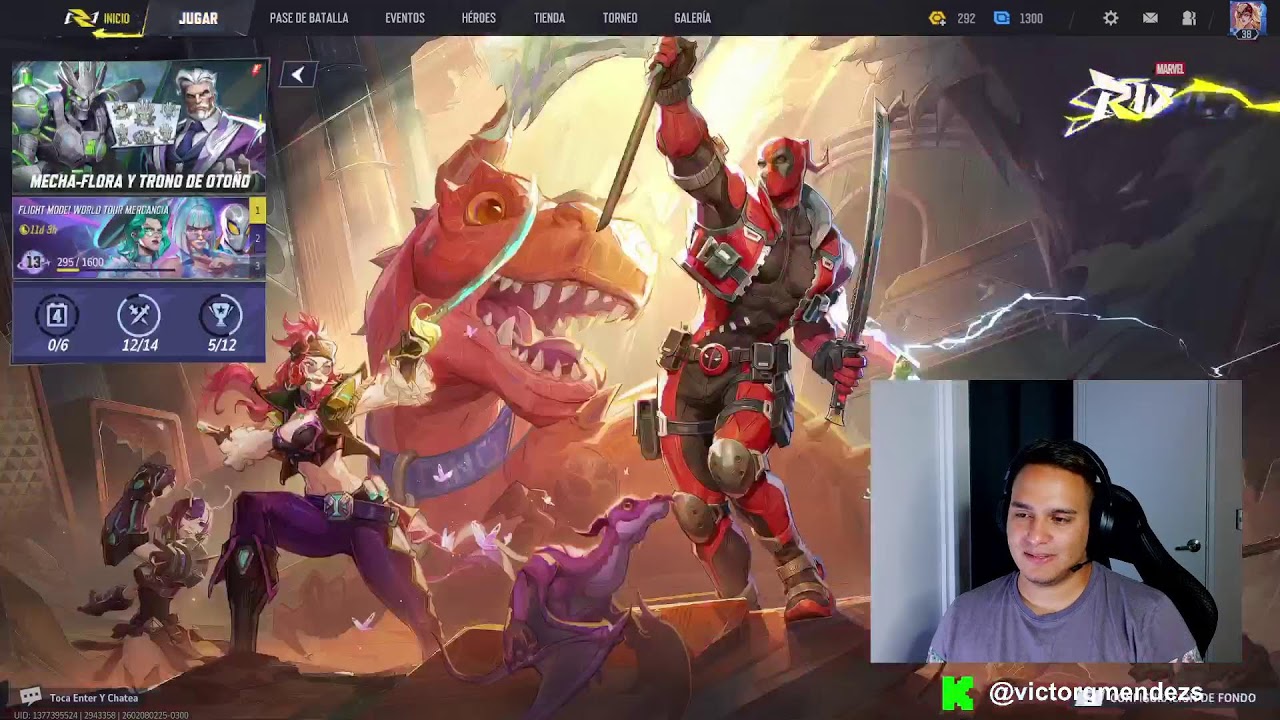Open the chat speech-bubble icon
This screenshot has height=720, width=1280.
(x=31, y=697)
